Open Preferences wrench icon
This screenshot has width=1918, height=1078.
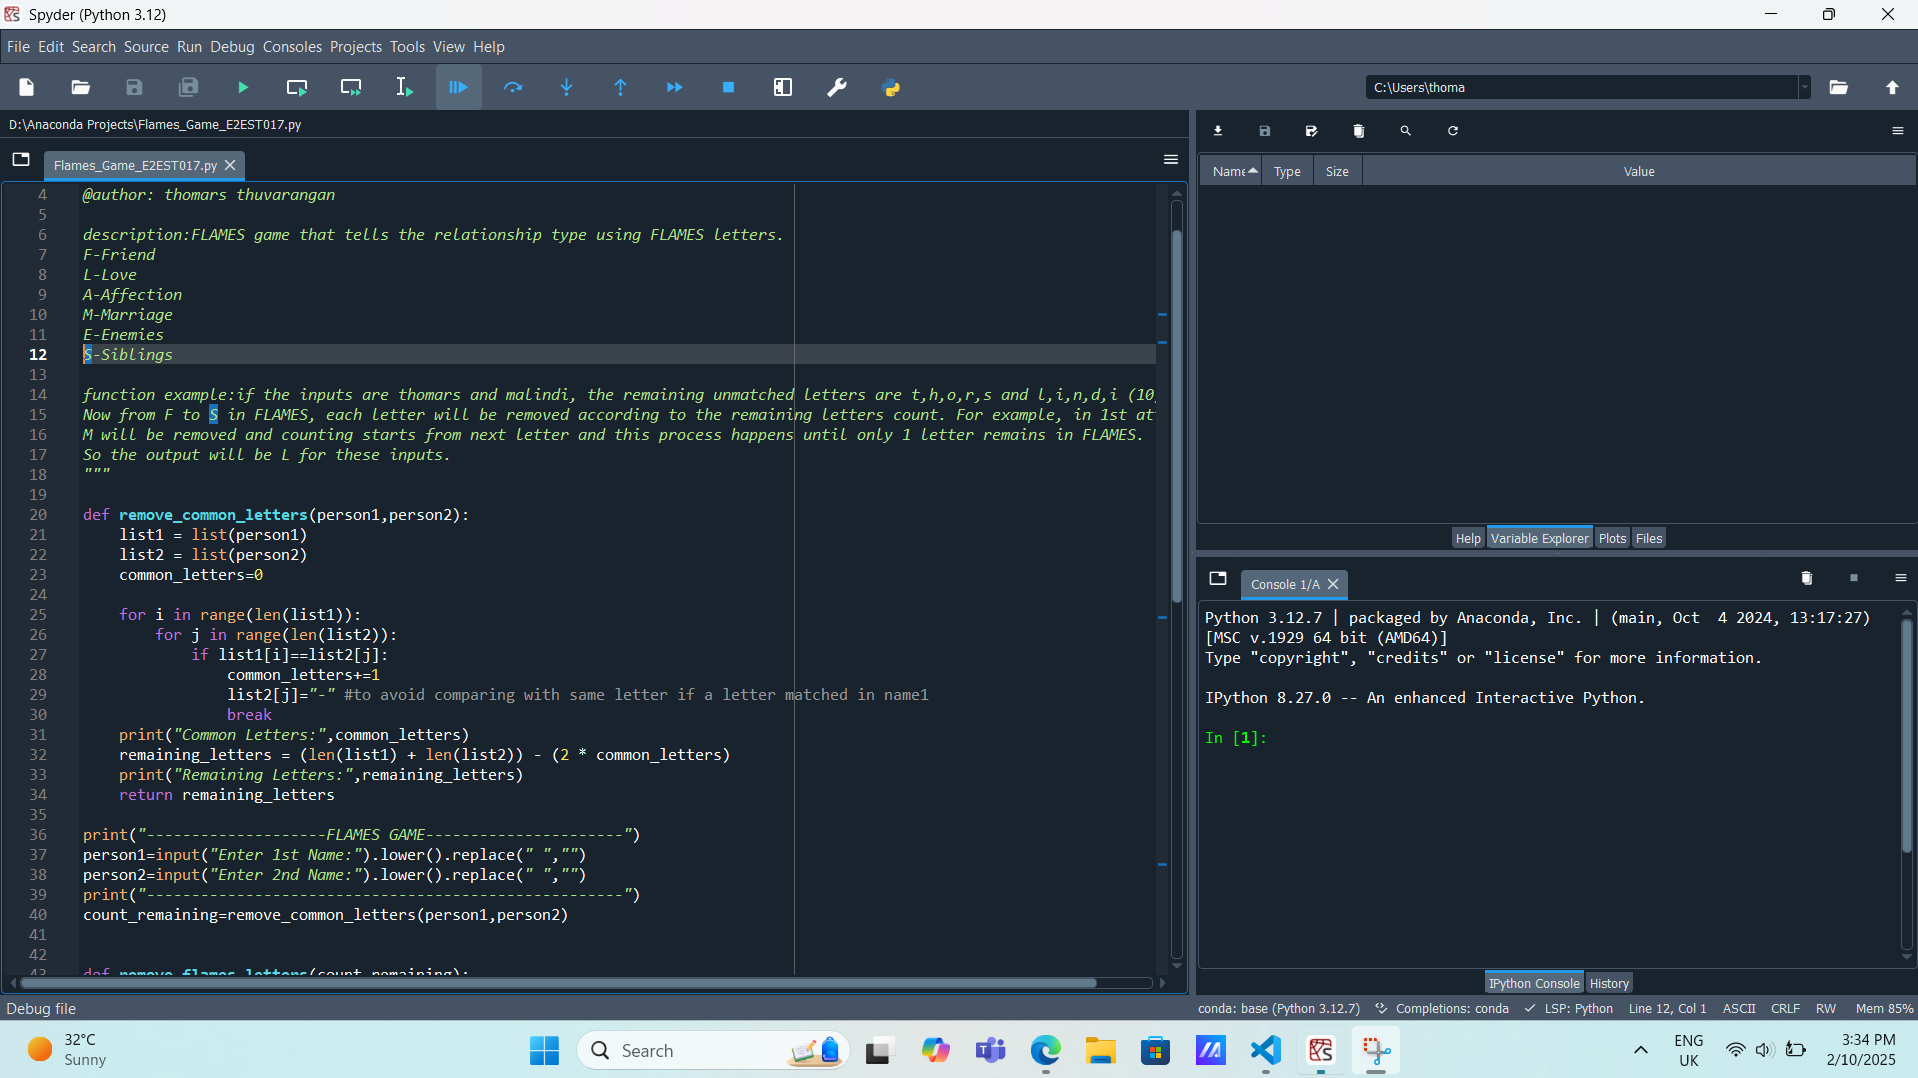[837, 88]
